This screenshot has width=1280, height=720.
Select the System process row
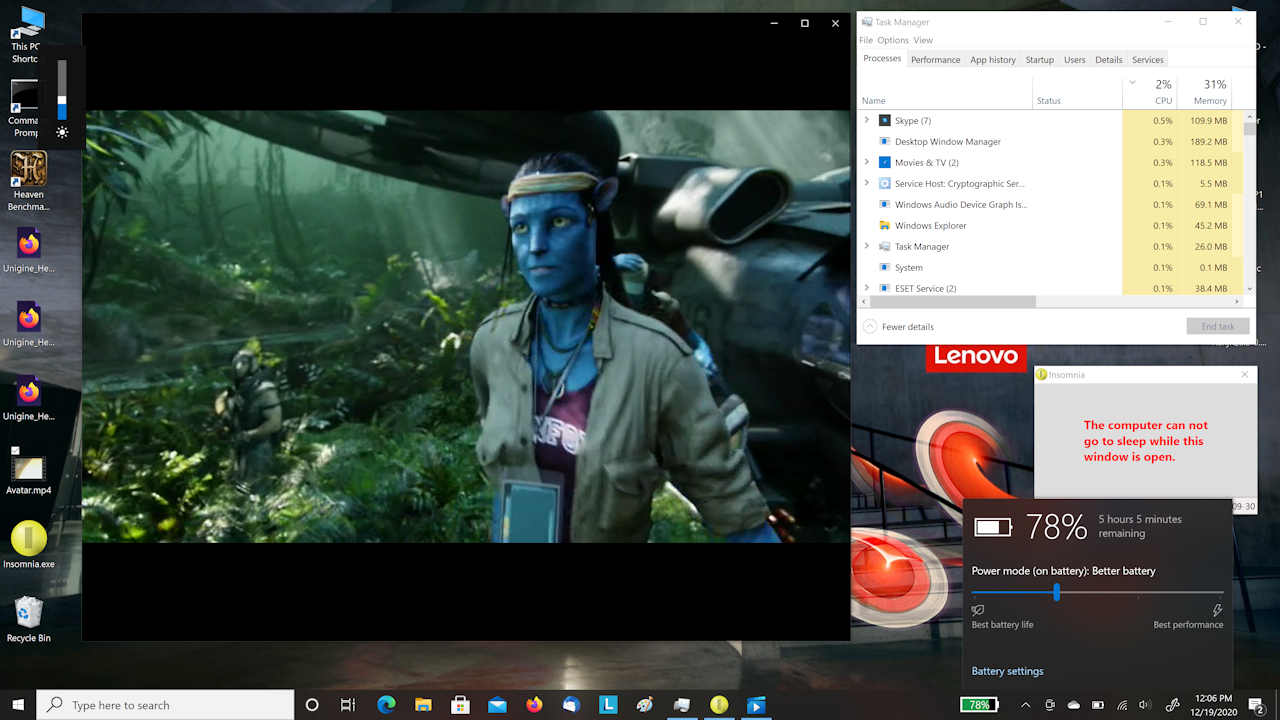(x=1050, y=267)
